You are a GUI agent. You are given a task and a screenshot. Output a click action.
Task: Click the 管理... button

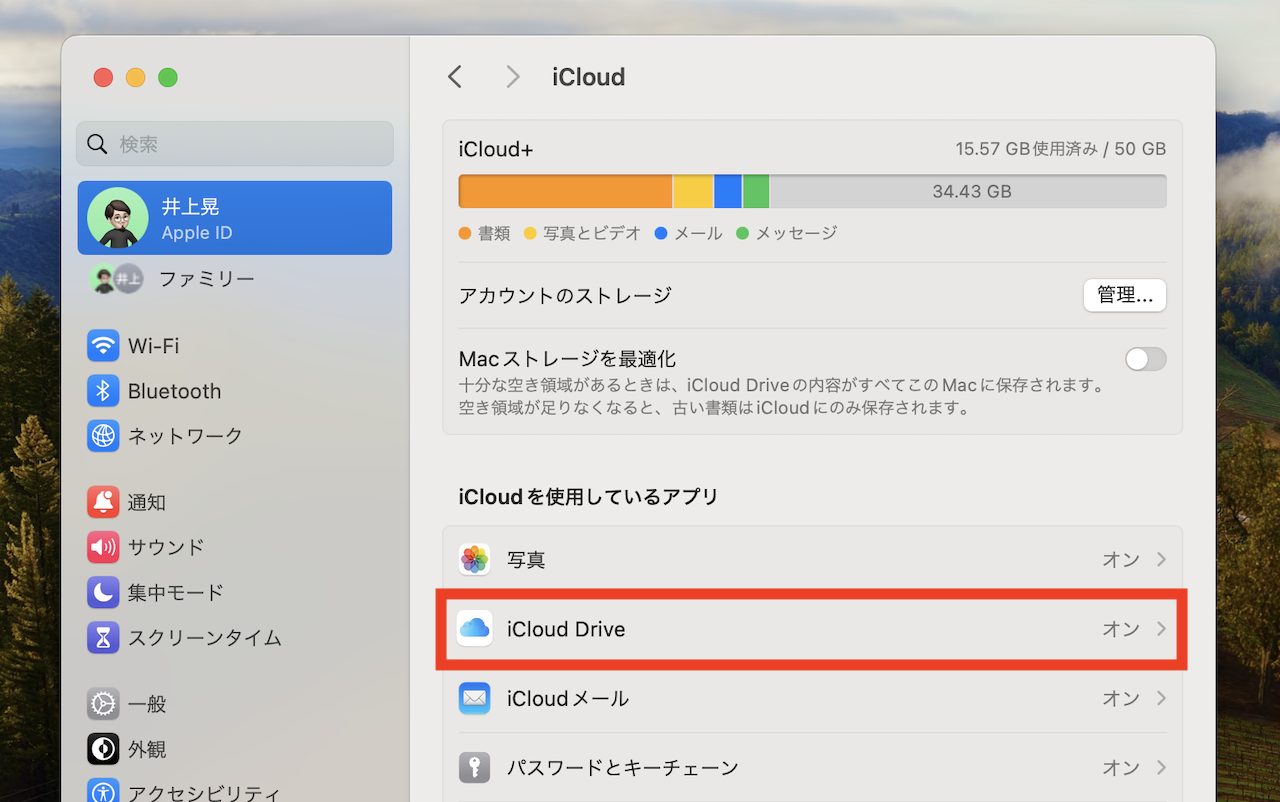1125,295
